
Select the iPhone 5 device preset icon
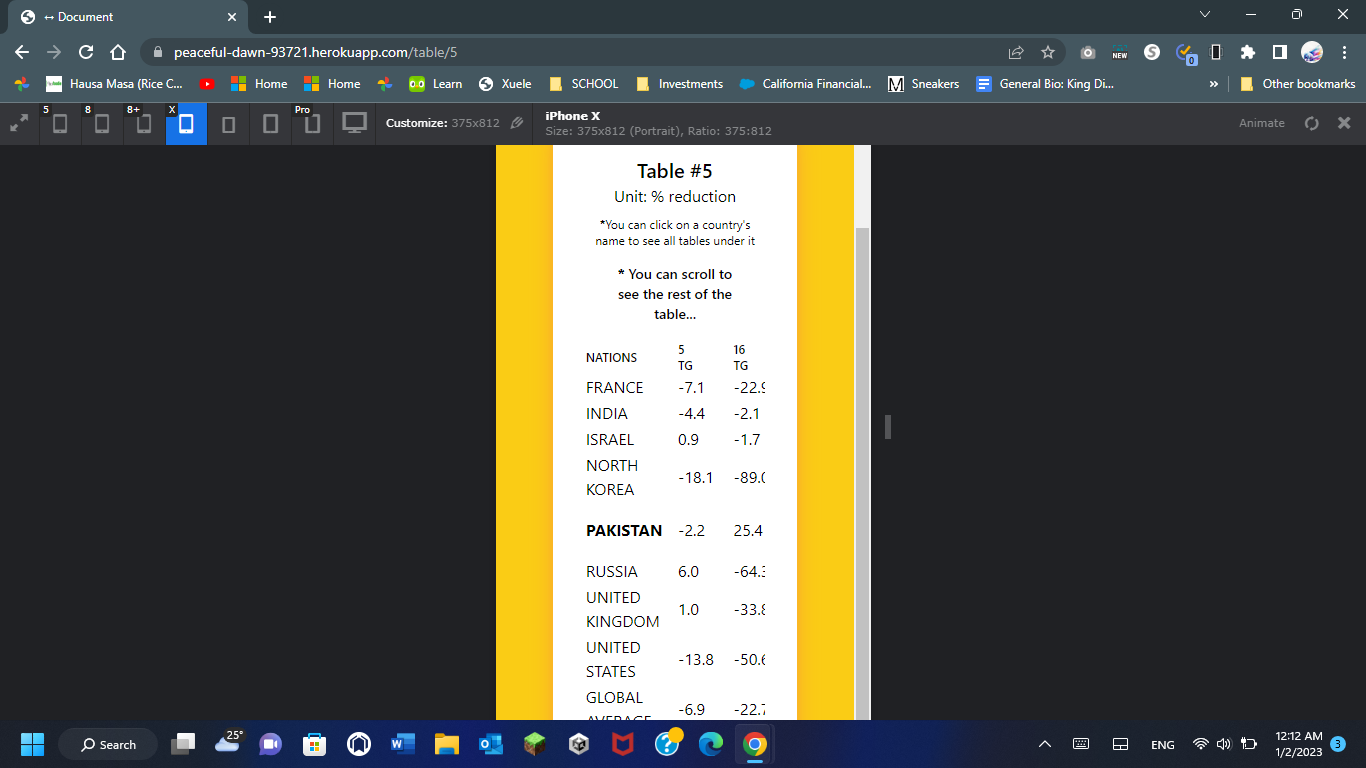pyautogui.click(x=60, y=124)
